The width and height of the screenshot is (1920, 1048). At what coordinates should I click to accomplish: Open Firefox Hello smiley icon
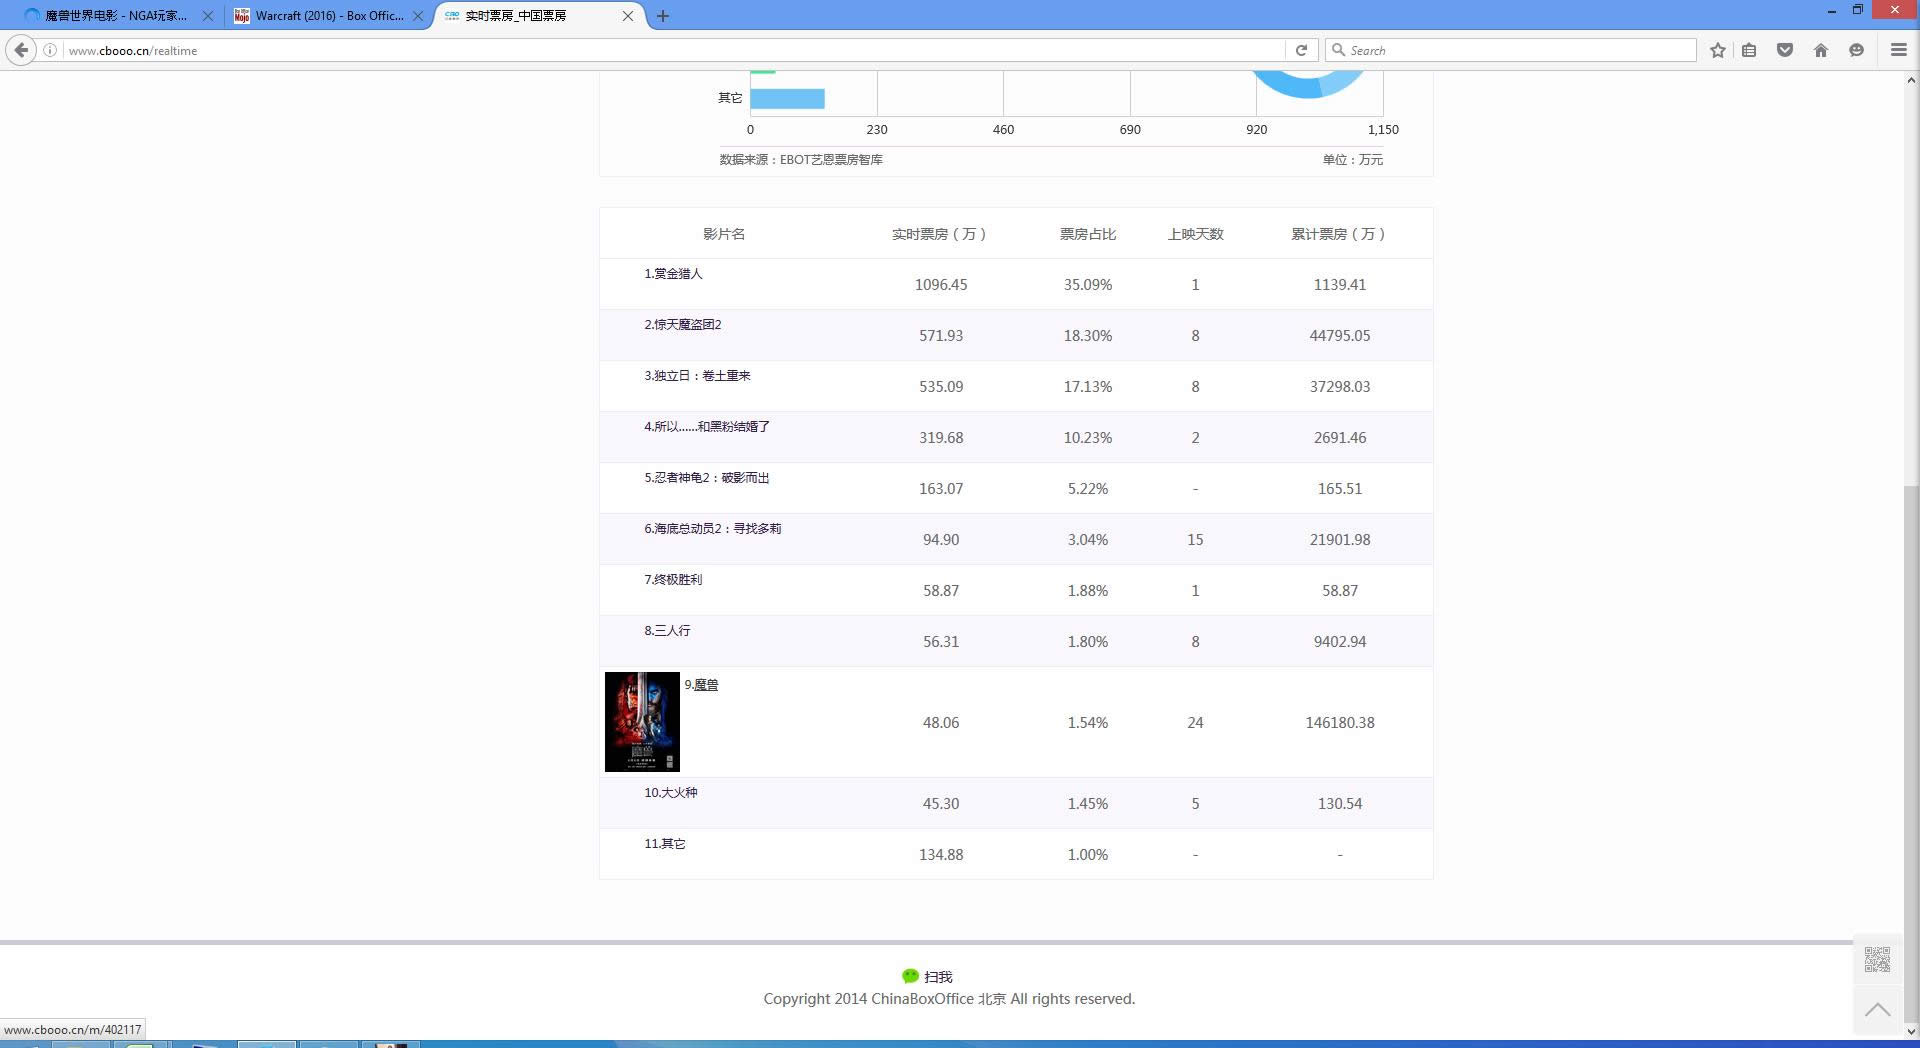pyautogui.click(x=1857, y=50)
